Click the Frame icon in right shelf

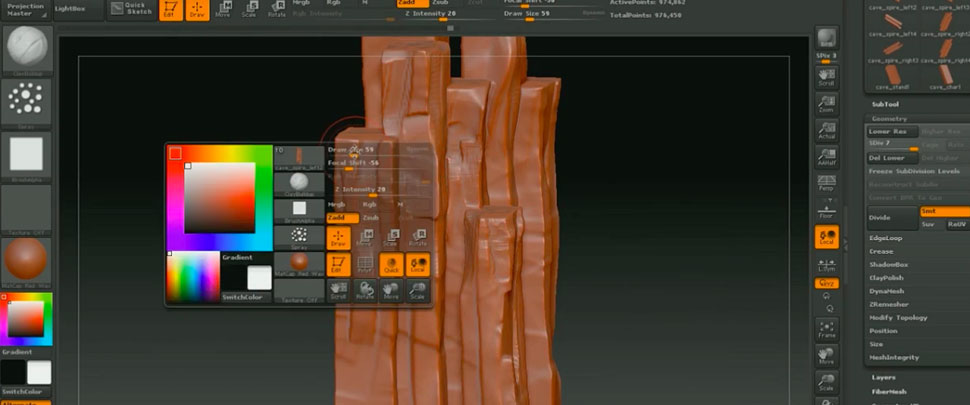[x=827, y=330]
